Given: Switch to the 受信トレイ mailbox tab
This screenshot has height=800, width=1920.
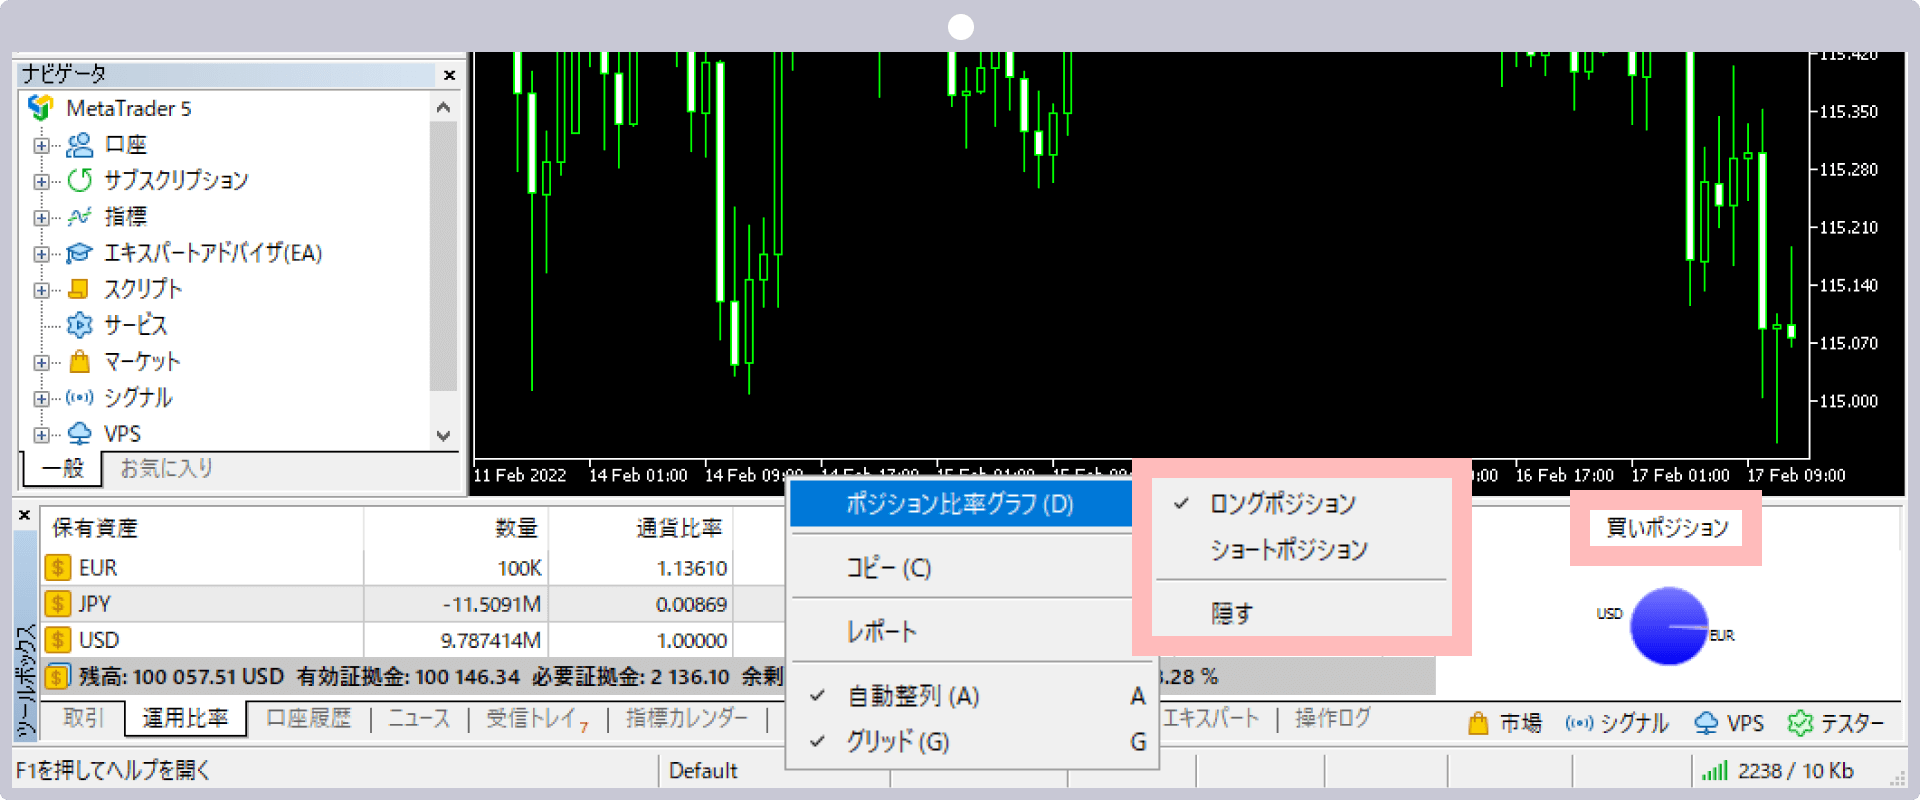Looking at the screenshot, I should point(537,718).
